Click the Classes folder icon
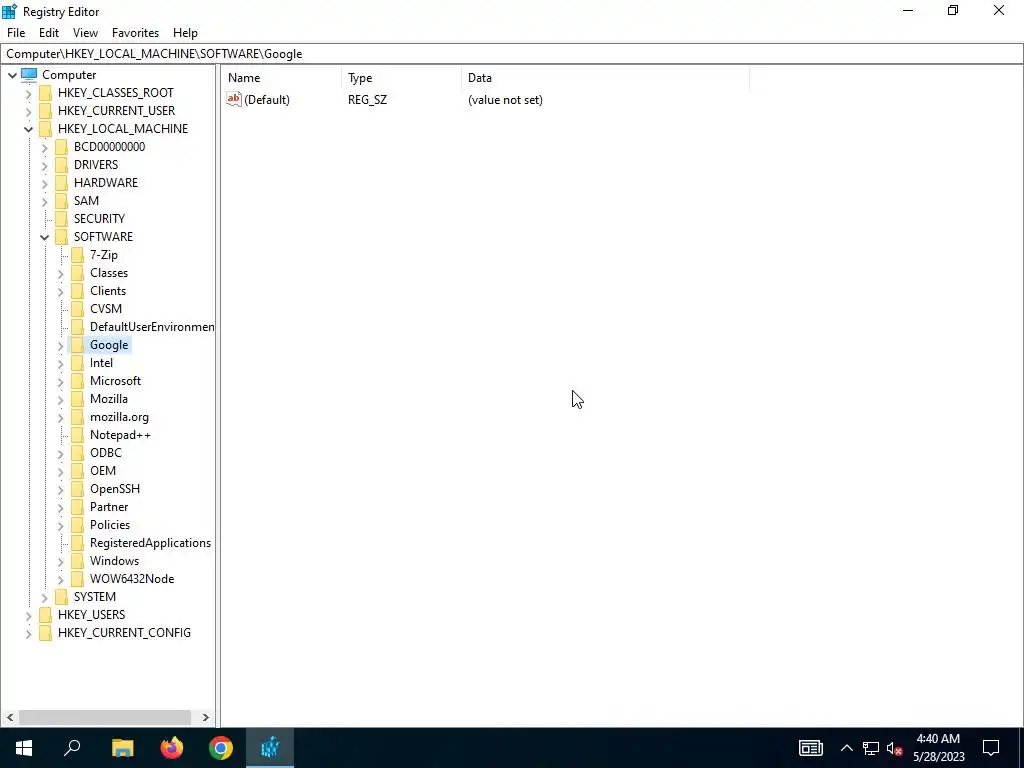The width and height of the screenshot is (1024, 768). click(78, 272)
